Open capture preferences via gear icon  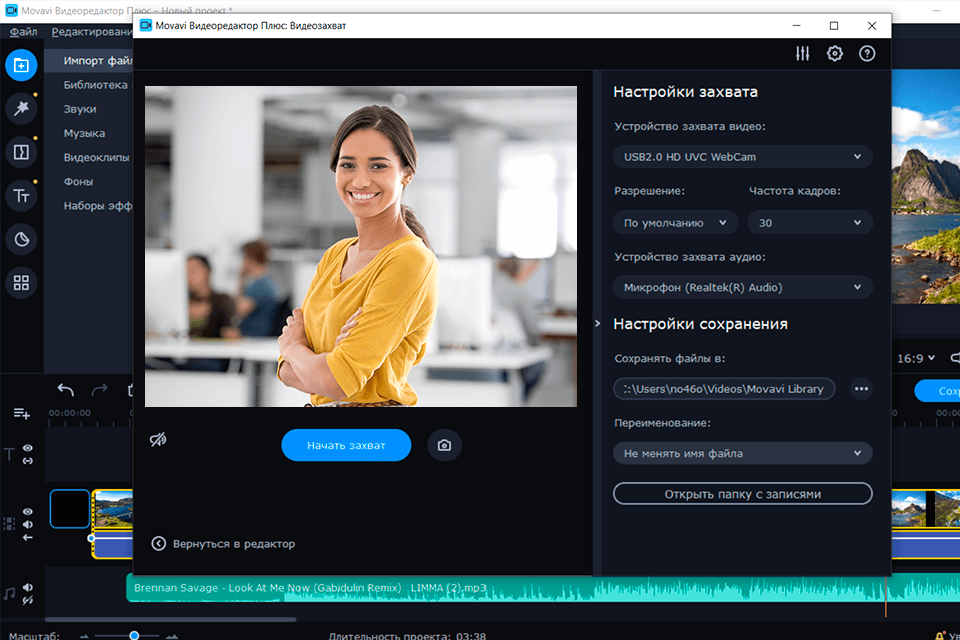coord(835,54)
